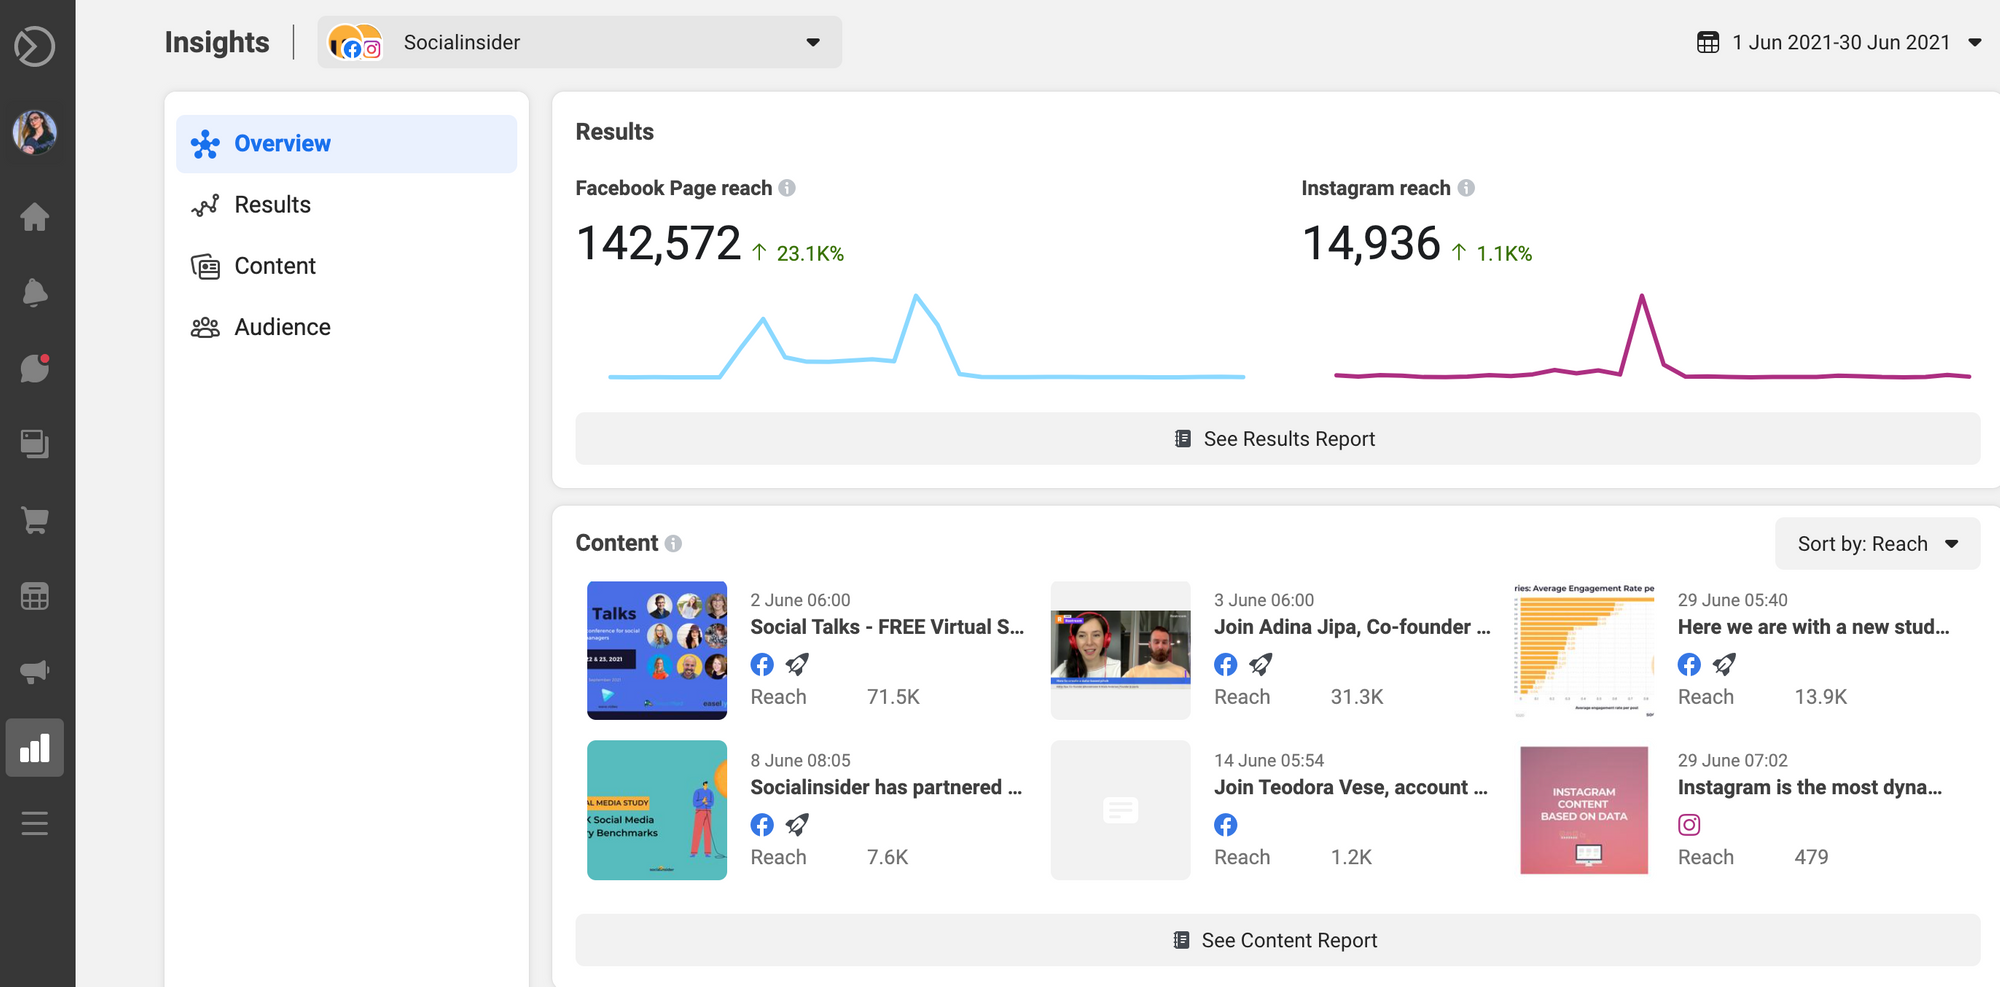Click the 31.3K reach value
The height and width of the screenshot is (987, 2000).
pos(1357,697)
